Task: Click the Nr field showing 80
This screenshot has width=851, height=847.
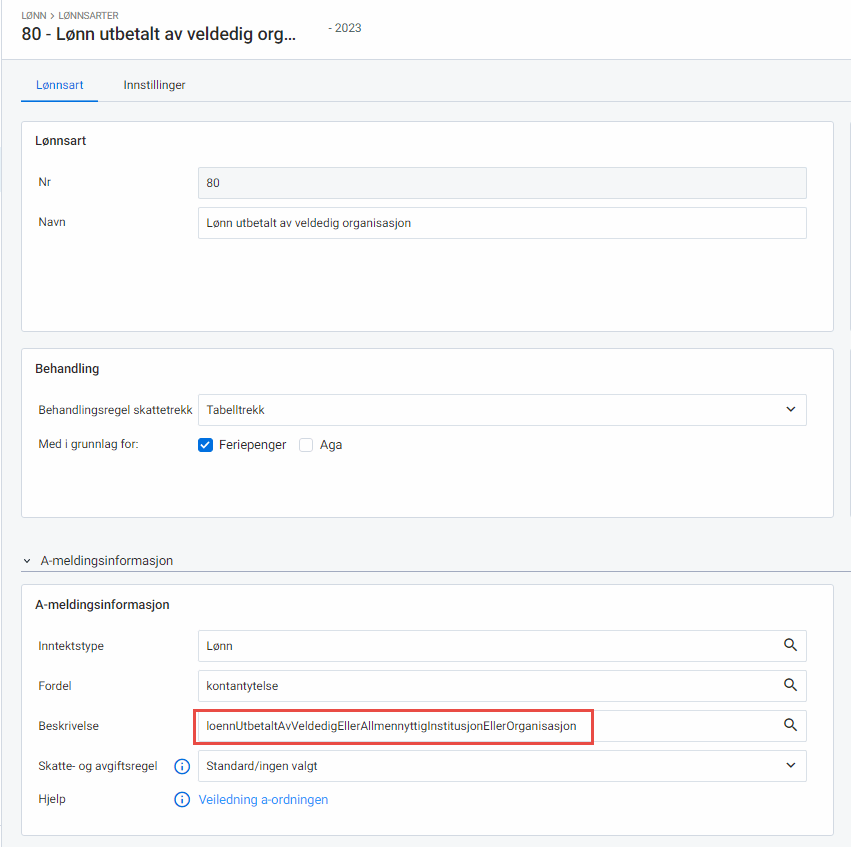Action: (x=500, y=182)
